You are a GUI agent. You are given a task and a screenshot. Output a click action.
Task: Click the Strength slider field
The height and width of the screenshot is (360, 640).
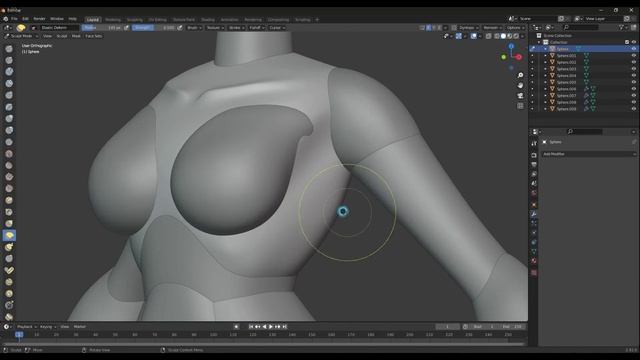click(153, 28)
